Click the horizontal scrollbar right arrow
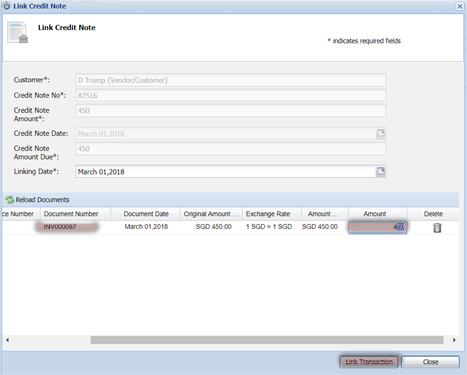467x375 pixels. tap(454, 340)
